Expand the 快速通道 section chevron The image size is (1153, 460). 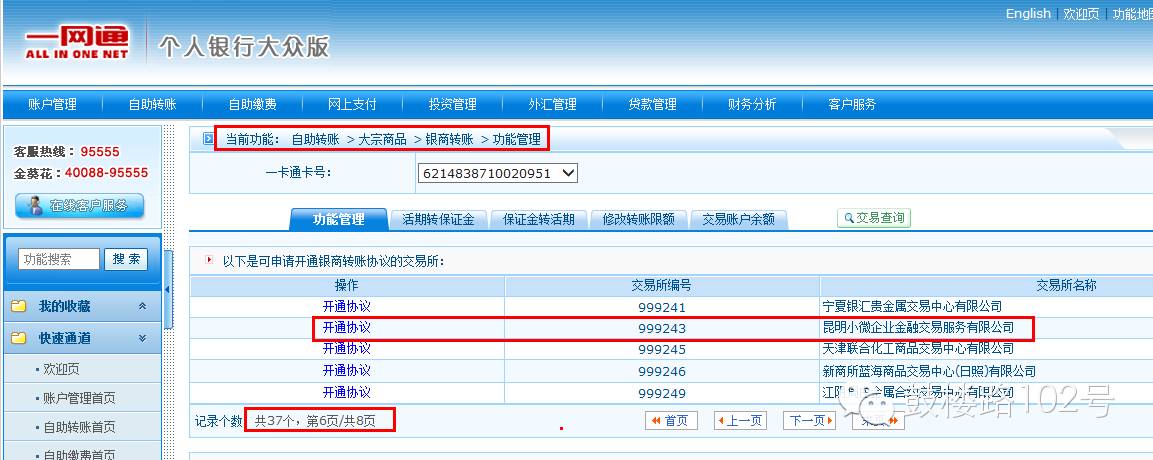[143, 338]
